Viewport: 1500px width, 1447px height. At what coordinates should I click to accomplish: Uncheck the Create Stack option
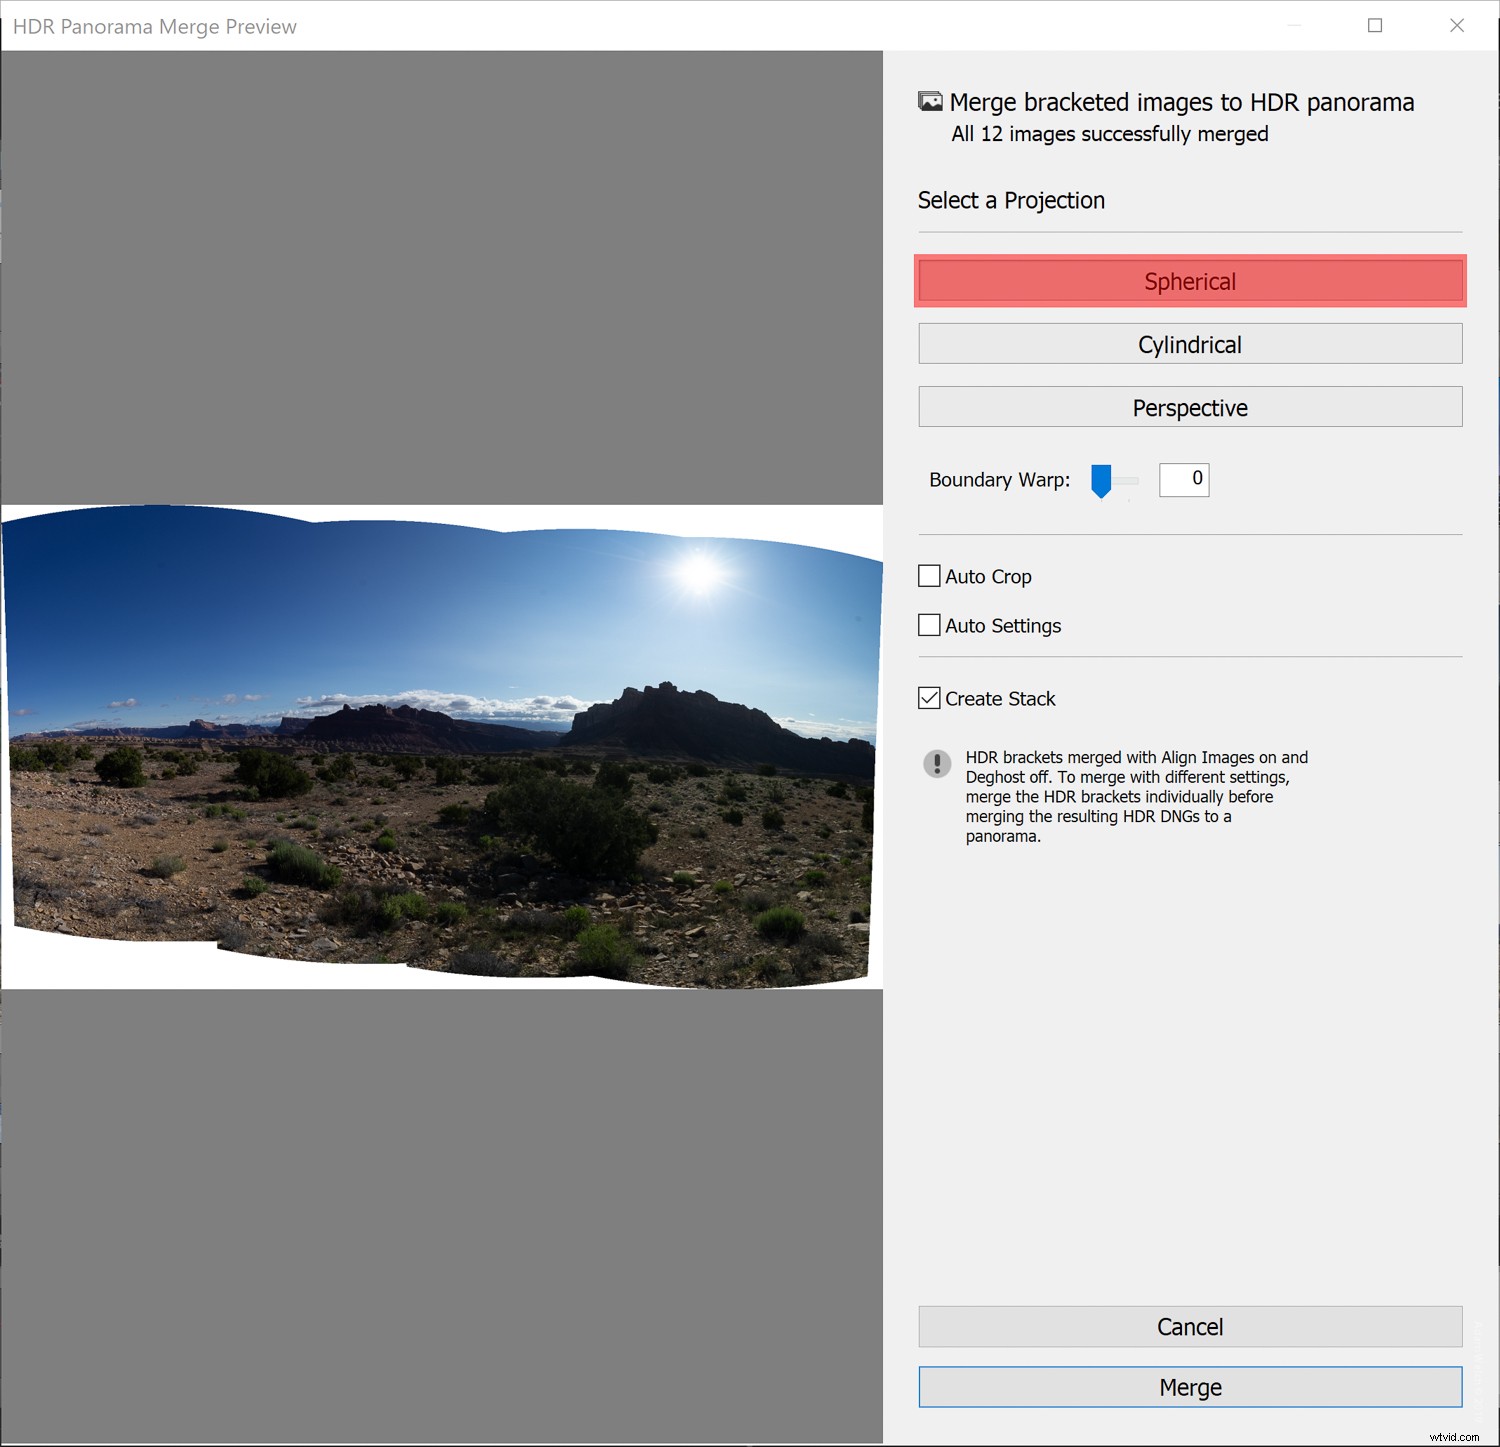[928, 698]
